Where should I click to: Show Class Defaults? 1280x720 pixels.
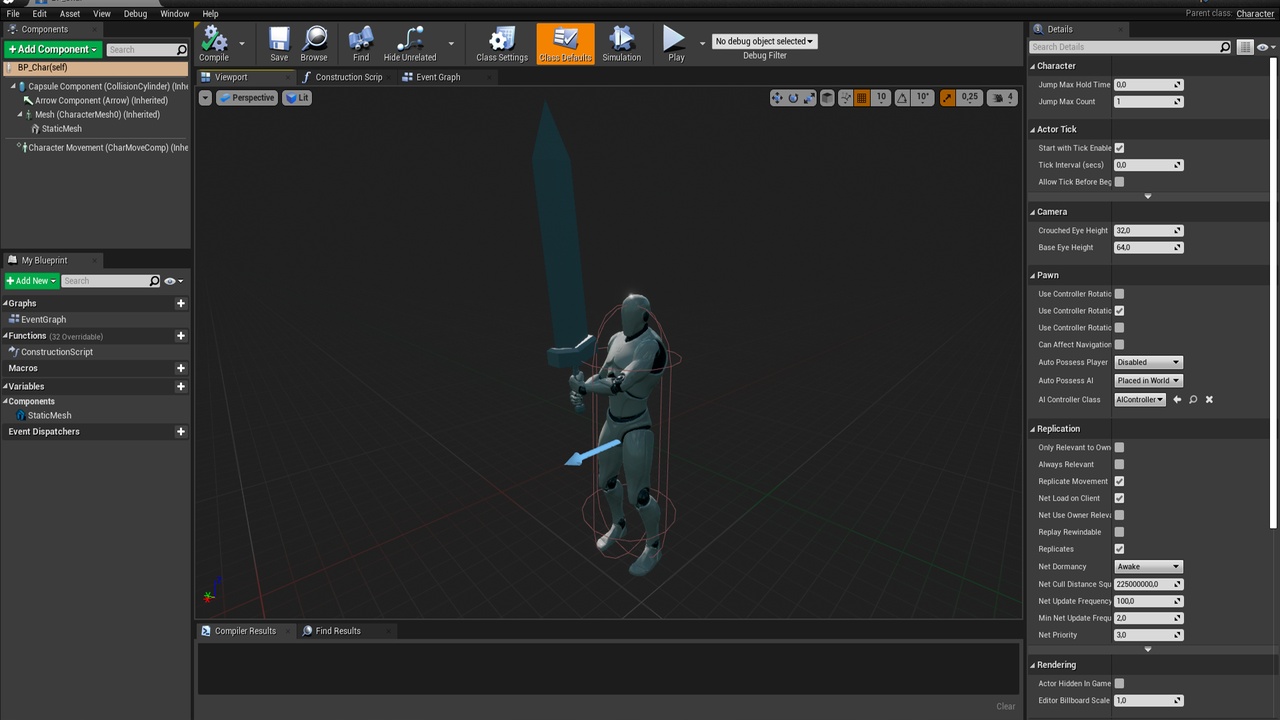click(565, 44)
